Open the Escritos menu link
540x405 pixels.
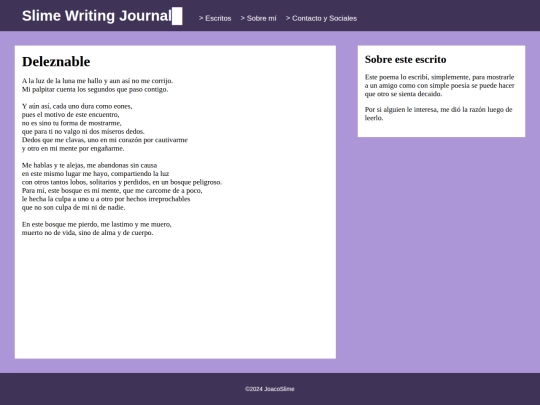pos(215,18)
